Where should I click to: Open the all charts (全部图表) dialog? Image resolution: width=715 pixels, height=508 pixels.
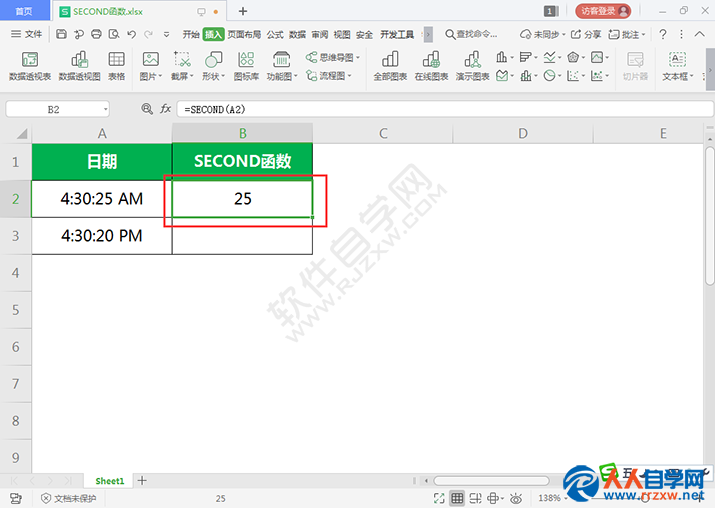pos(390,66)
